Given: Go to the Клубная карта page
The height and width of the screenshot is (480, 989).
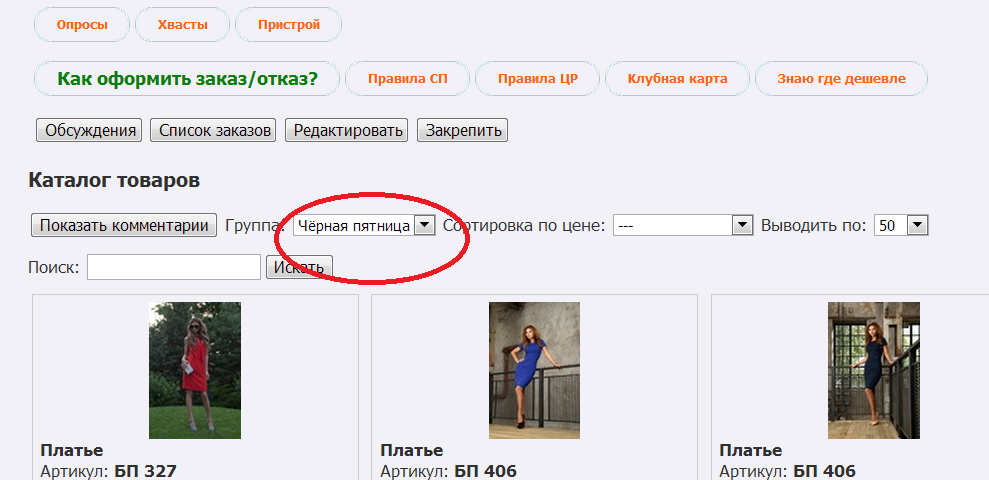Looking at the screenshot, I should point(677,78).
